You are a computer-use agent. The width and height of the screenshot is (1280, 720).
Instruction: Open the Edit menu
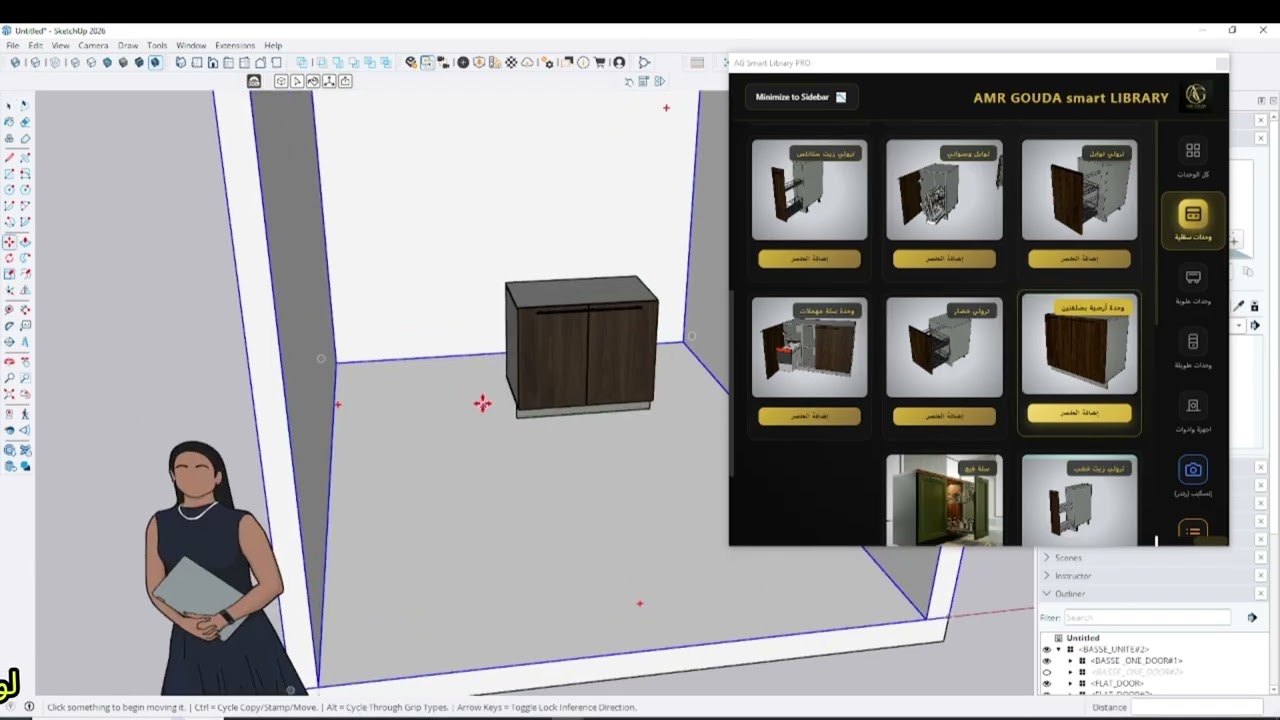[x=35, y=45]
